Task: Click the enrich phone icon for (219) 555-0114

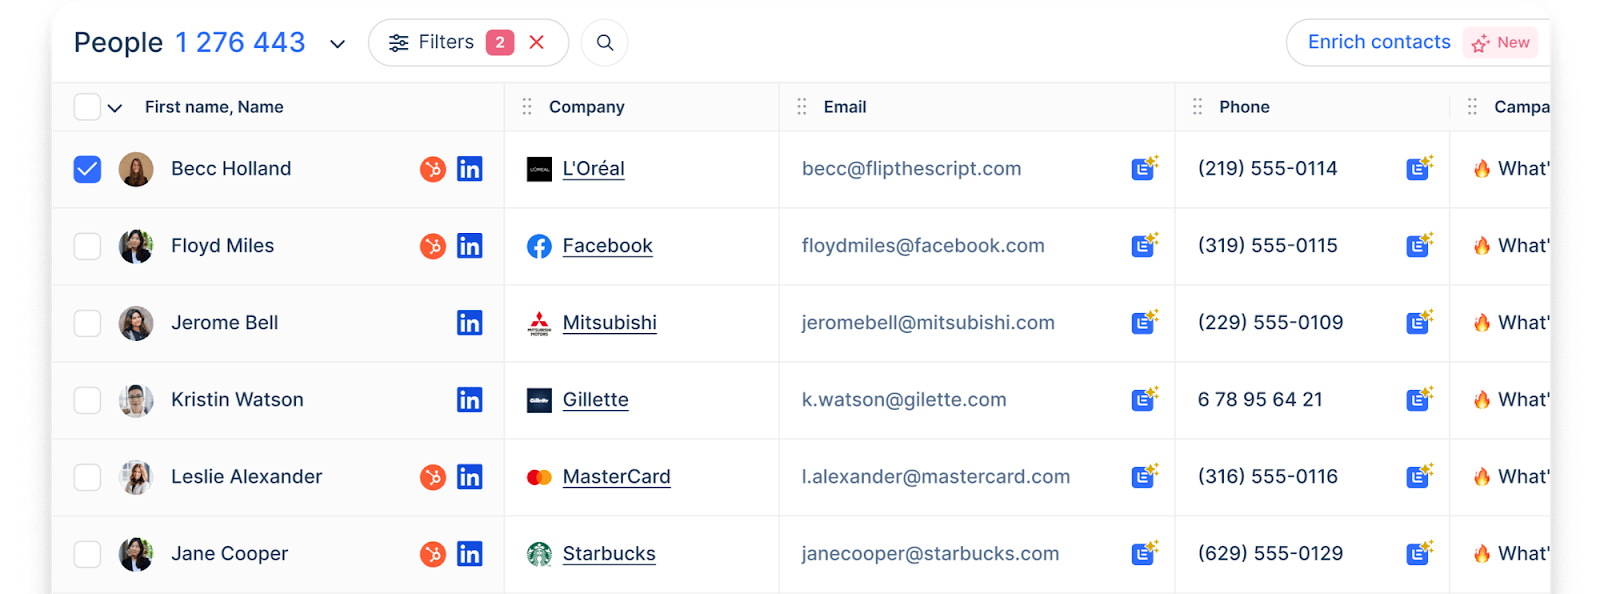Action: click(x=1419, y=168)
